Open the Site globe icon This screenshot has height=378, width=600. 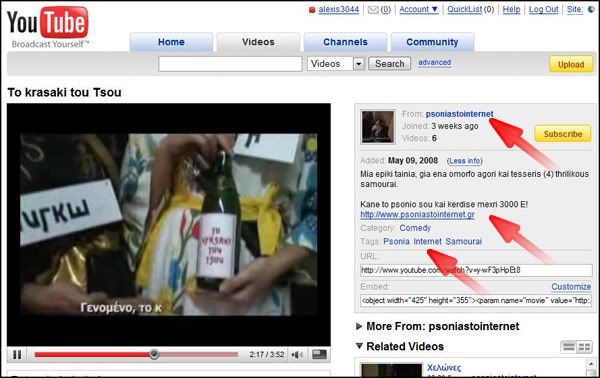point(591,10)
